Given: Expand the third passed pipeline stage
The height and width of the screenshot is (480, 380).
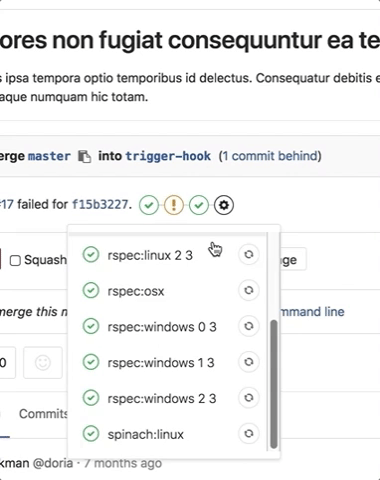Looking at the screenshot, I should coord(199,205).
